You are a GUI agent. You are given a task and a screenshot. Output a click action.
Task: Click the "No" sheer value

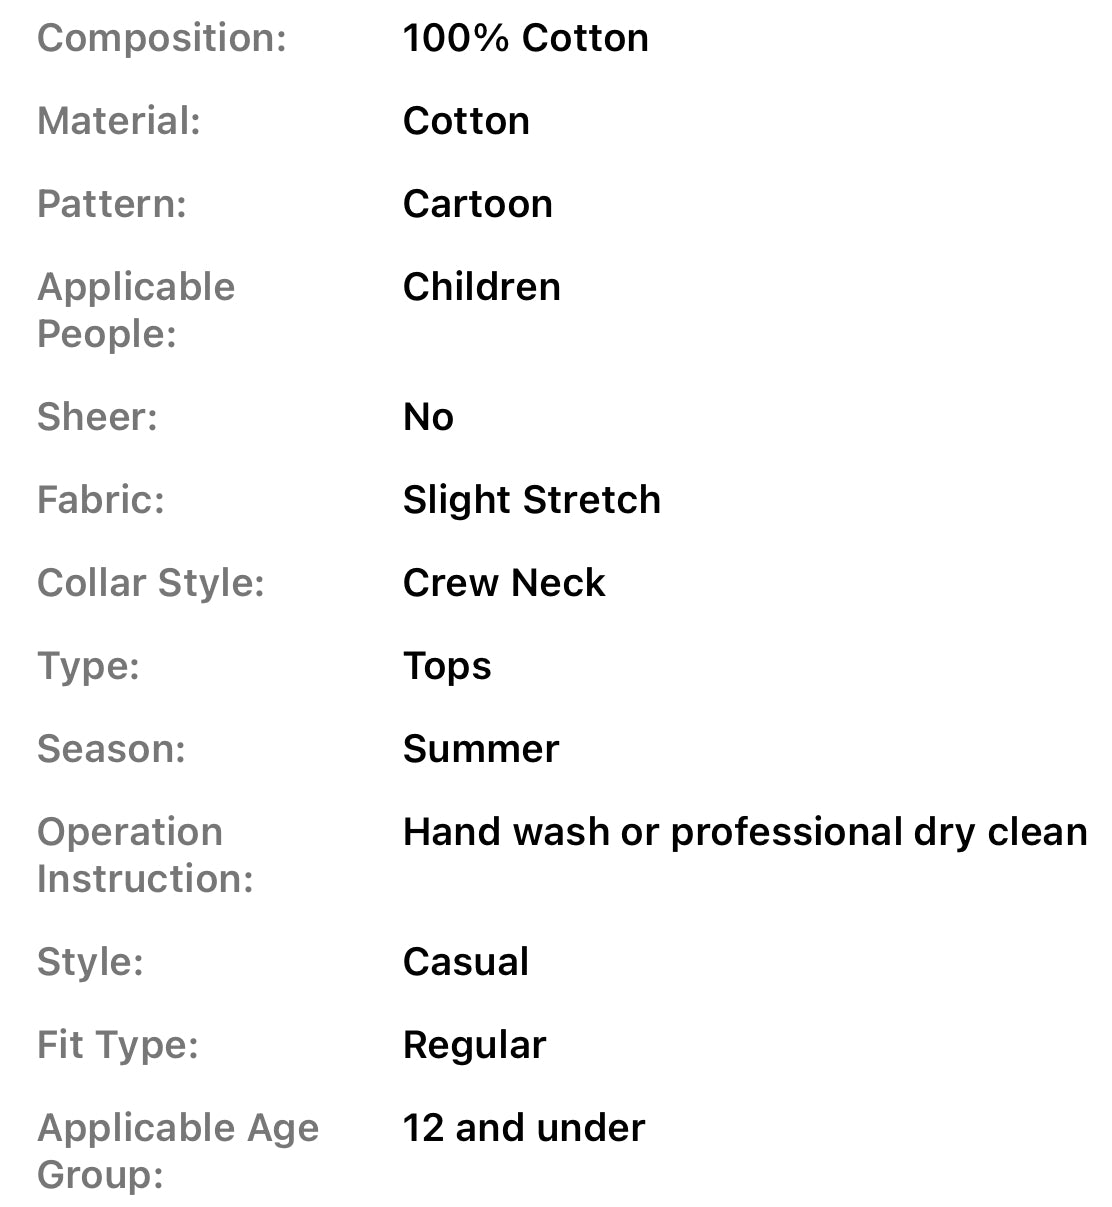(x=428, y=417)
